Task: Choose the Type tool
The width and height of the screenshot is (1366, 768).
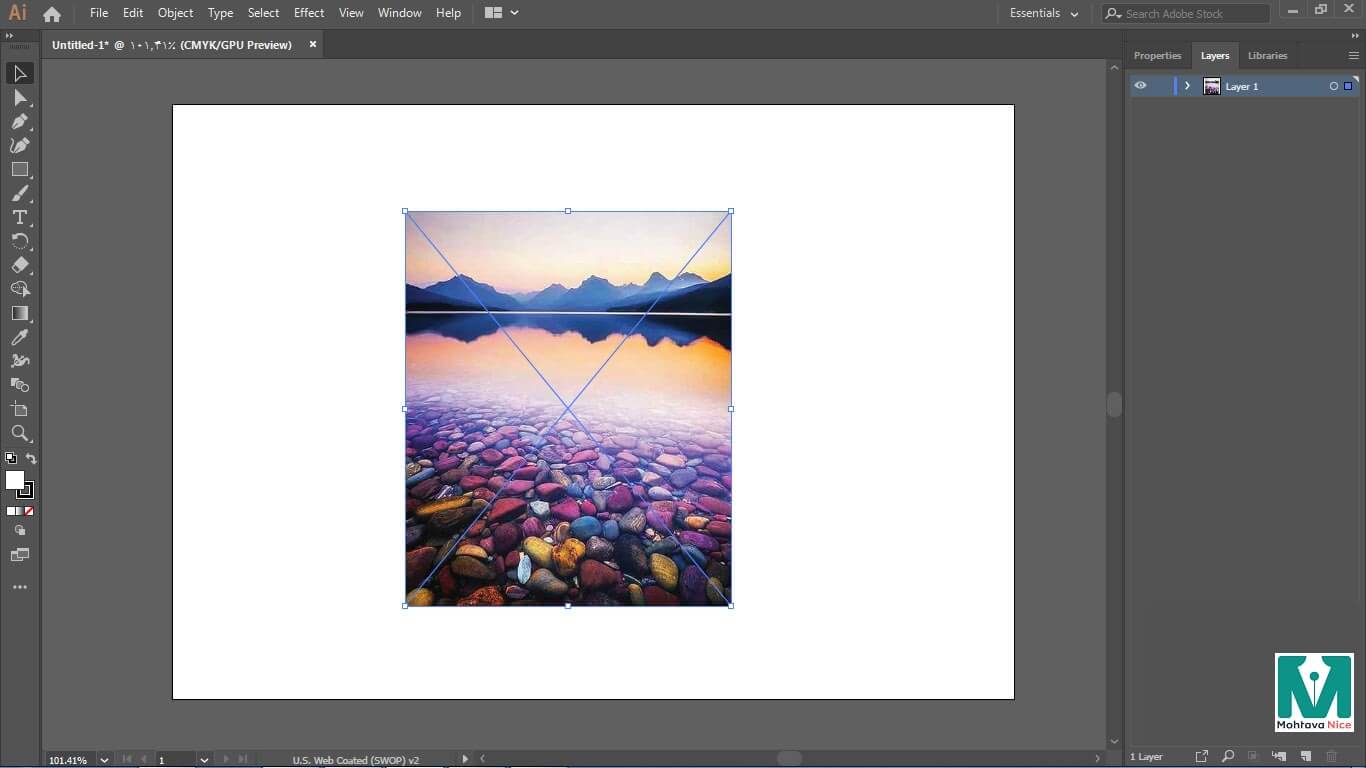Action: coord(20,218)
